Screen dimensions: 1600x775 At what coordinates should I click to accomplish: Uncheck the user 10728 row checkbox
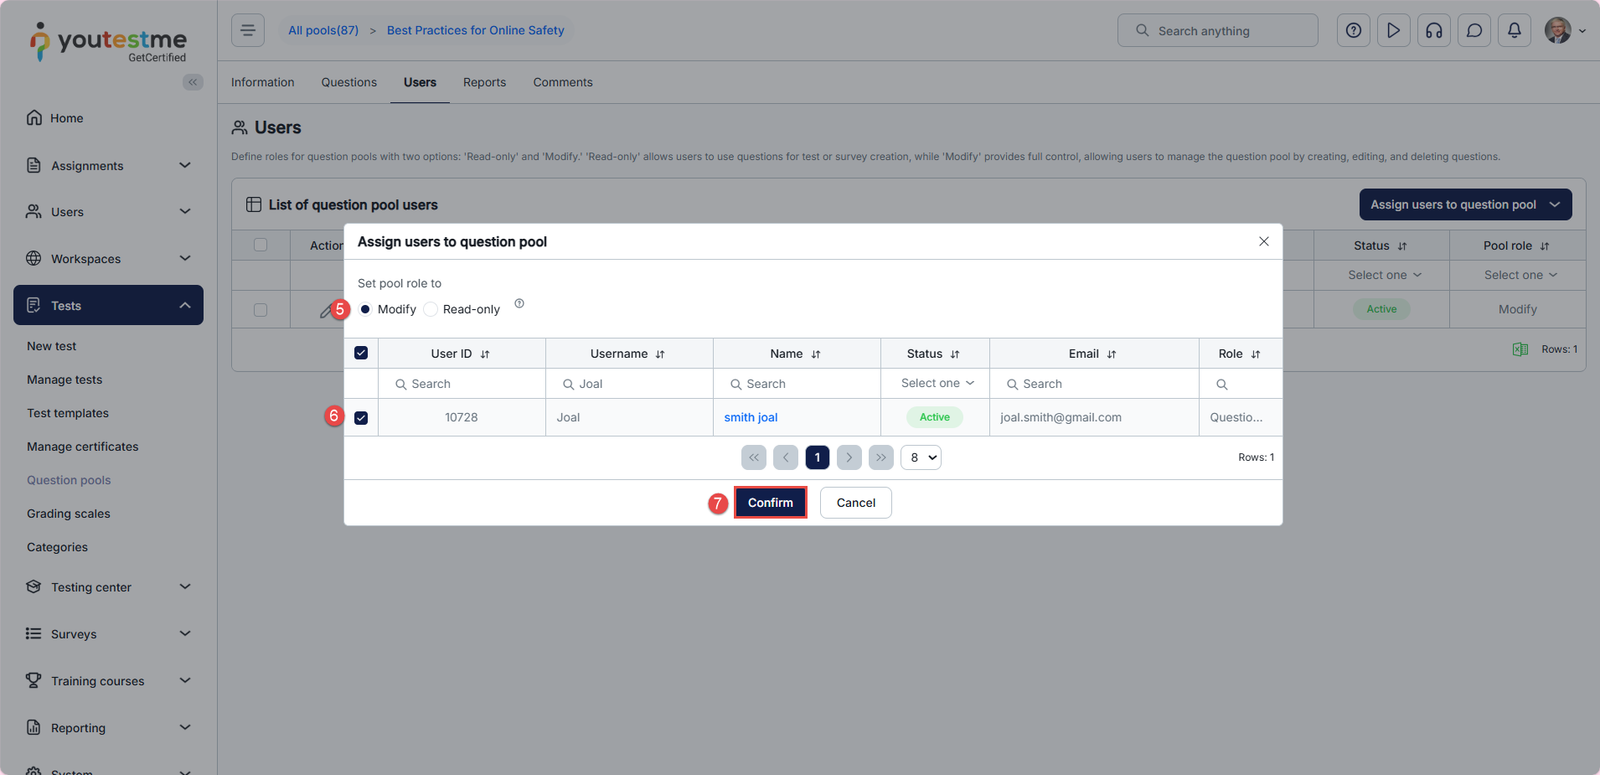[x=361, y=418]
